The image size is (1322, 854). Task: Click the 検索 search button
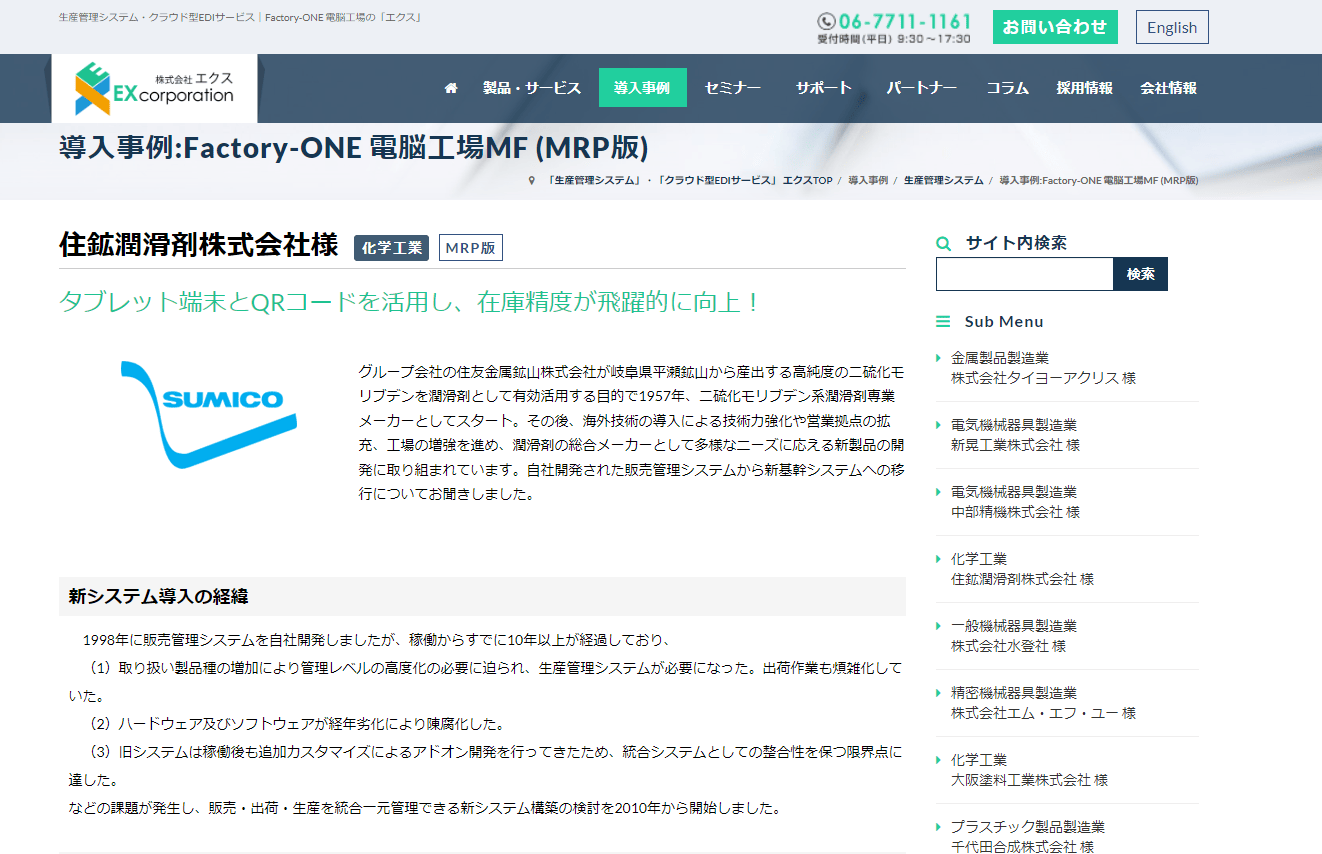[1141, 274]
